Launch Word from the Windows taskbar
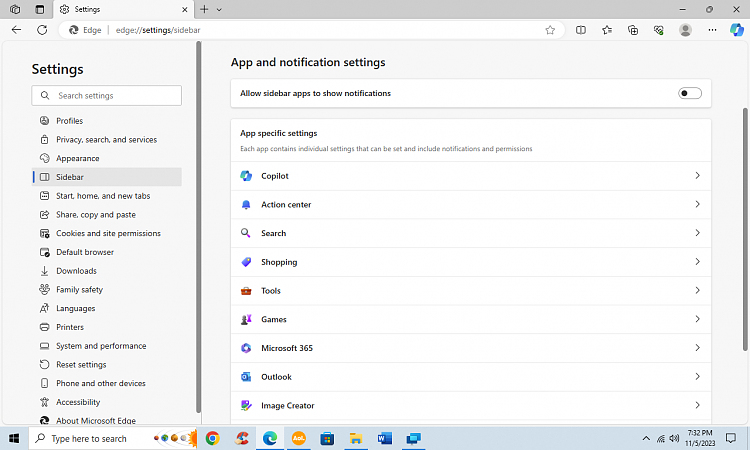This screenshot has width=750, height=450. pyautogui.click(x=385, y=438)
